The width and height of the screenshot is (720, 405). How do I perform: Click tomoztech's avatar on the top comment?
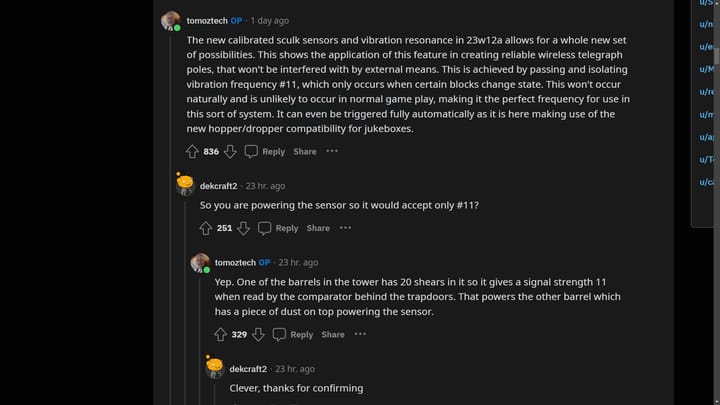171,20
